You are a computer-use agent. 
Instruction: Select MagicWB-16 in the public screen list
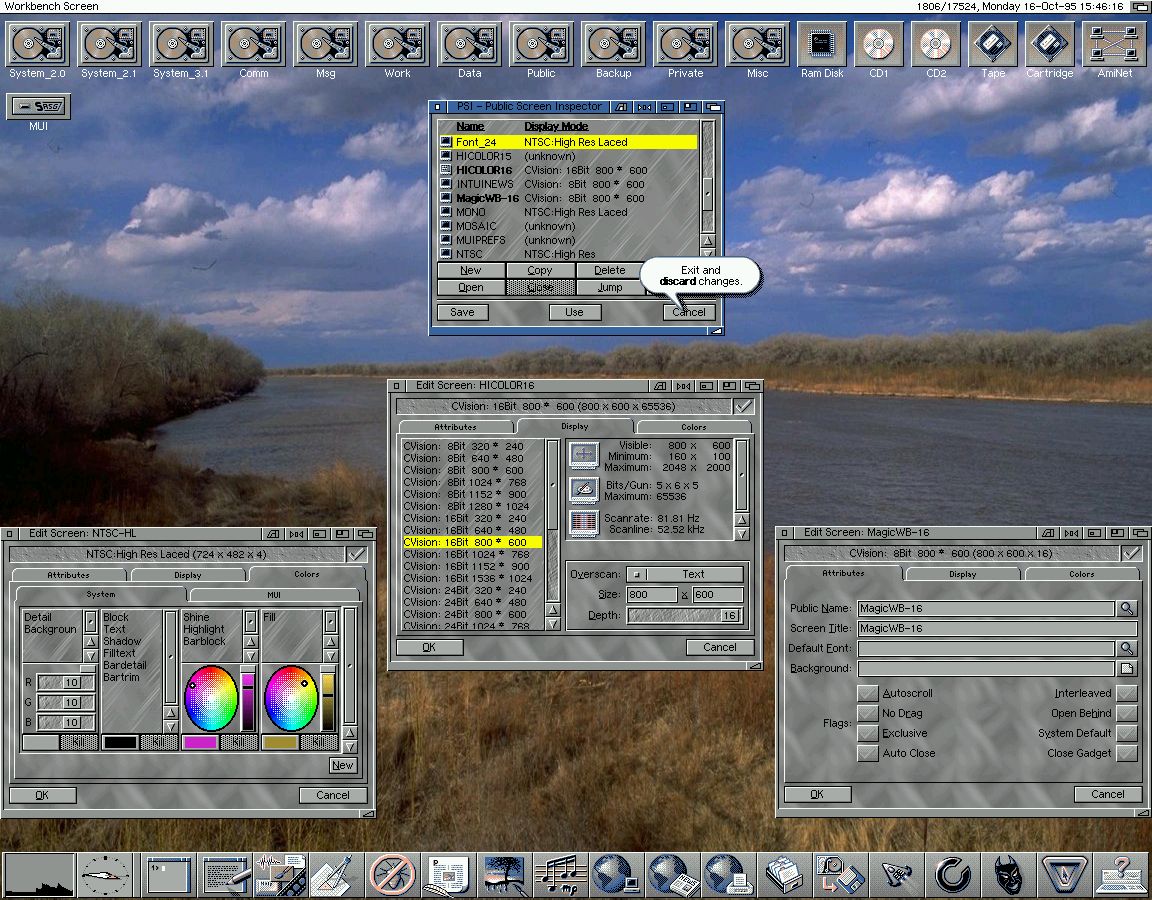[x=487, y=198]
